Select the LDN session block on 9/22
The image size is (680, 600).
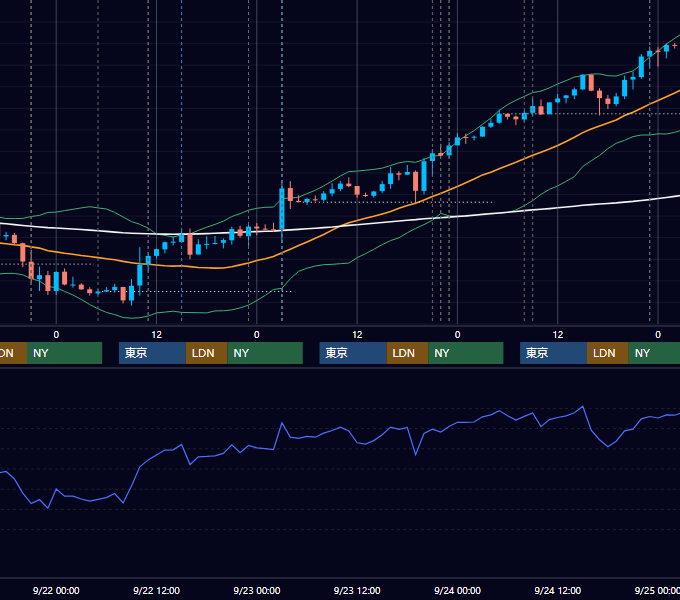(206, 353)
